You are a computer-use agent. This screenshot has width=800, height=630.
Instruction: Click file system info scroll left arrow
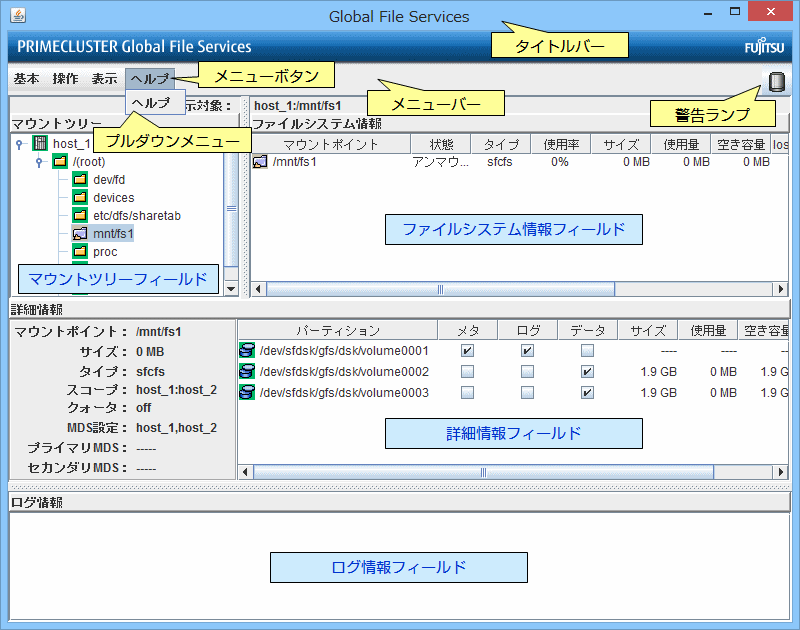258,289
